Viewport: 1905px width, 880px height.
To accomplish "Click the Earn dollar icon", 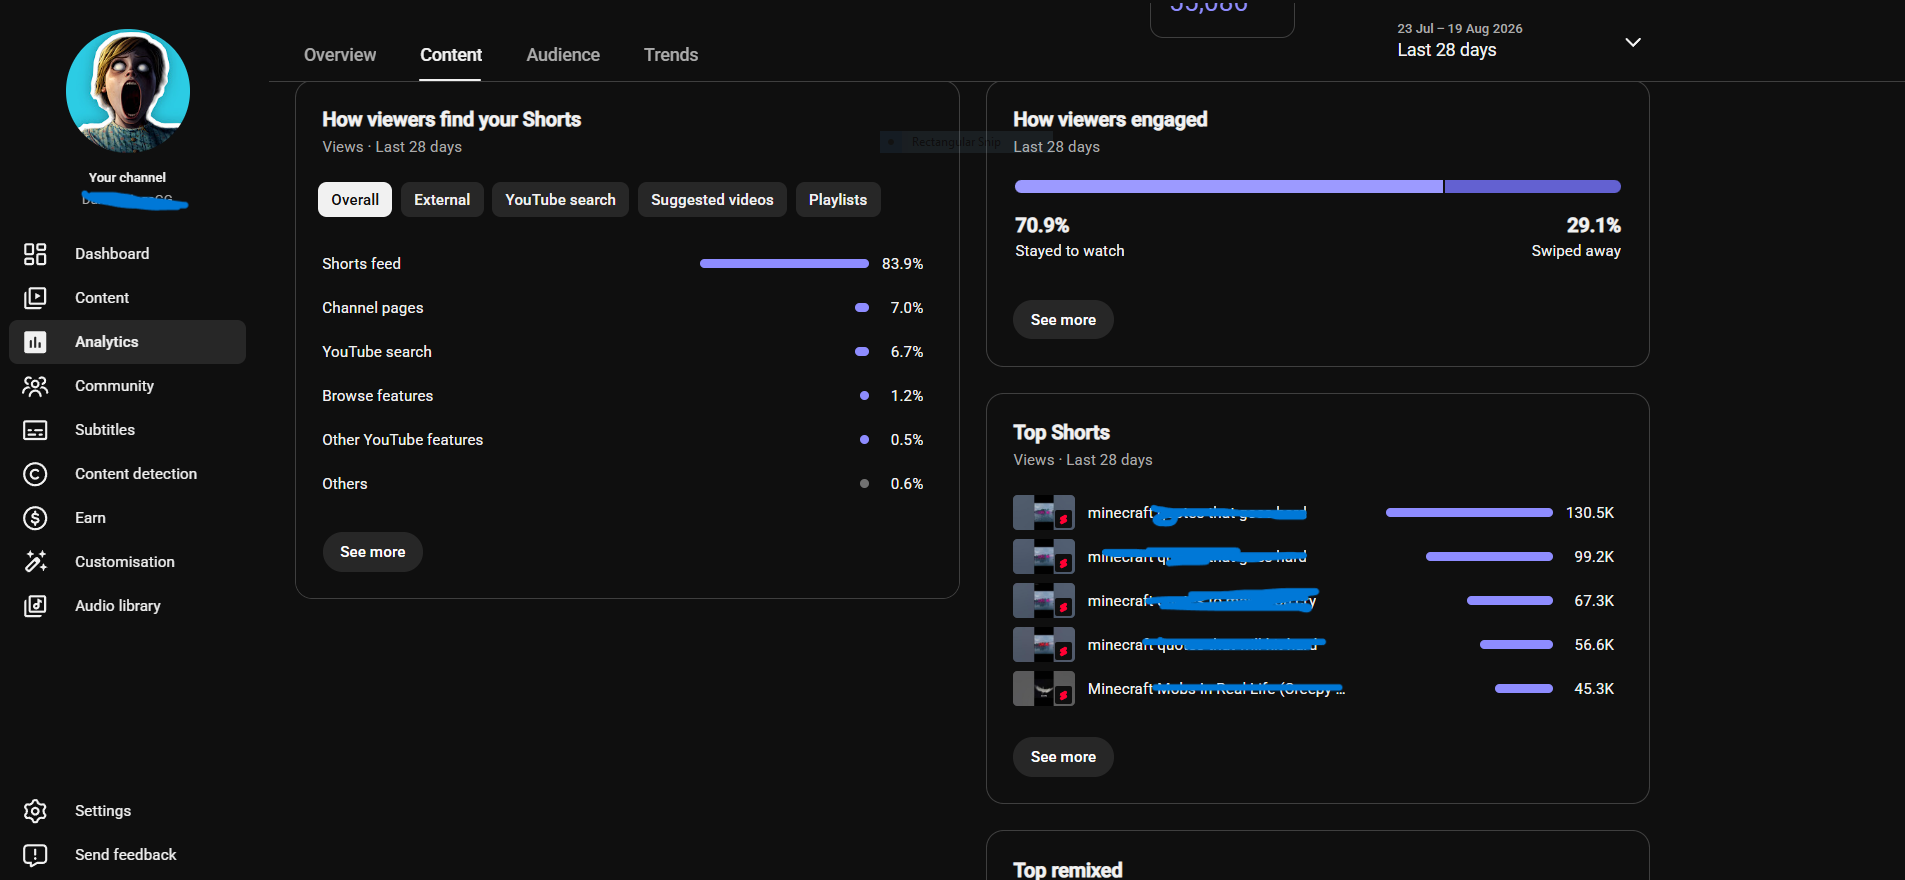I will coord(35,518).
